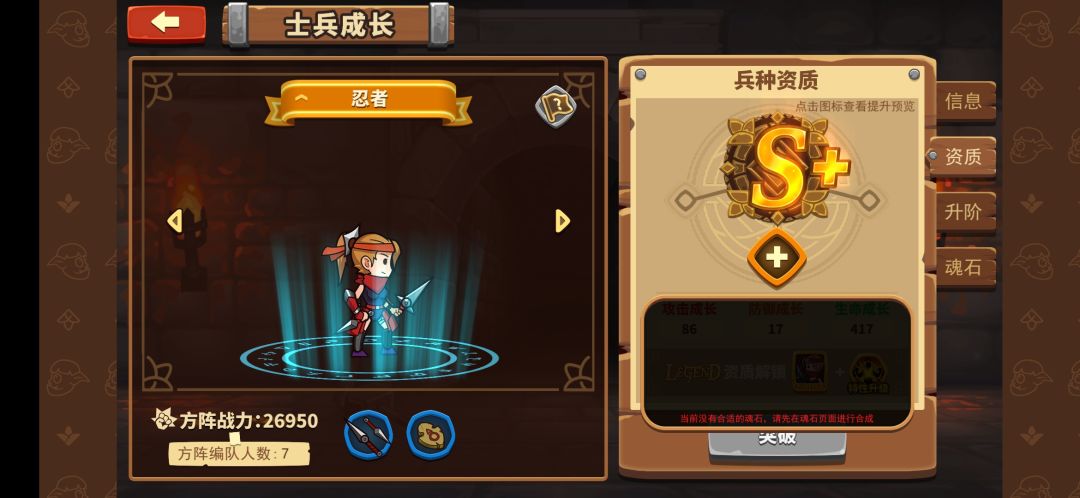
Task: Switch to the 信息 tab
Action: [x=964, y=101]
